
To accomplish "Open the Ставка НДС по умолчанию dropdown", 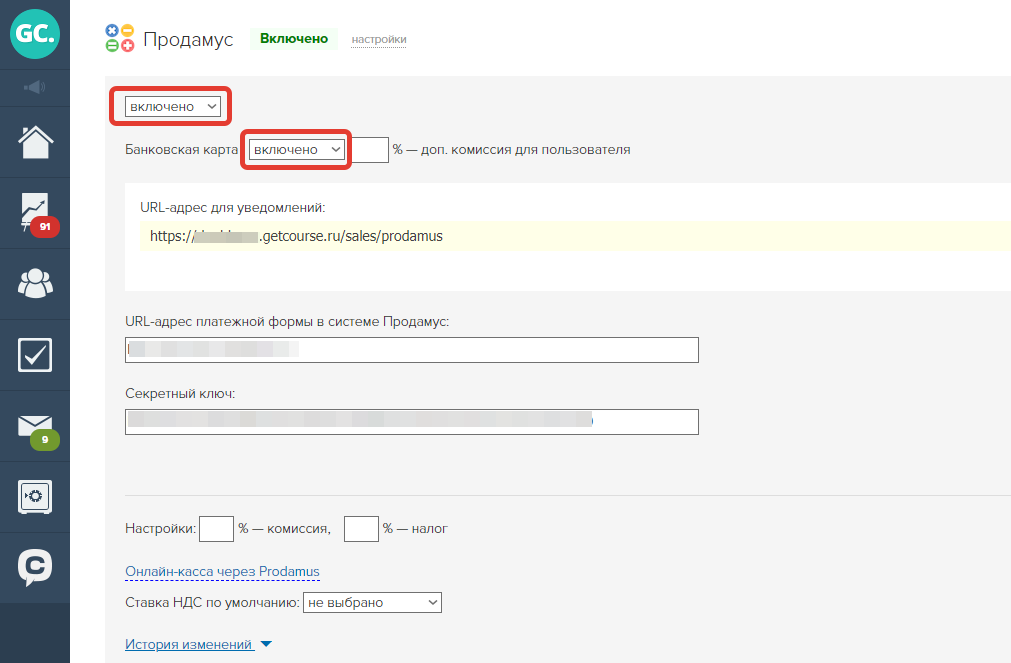I will click(x=372, y=602).
